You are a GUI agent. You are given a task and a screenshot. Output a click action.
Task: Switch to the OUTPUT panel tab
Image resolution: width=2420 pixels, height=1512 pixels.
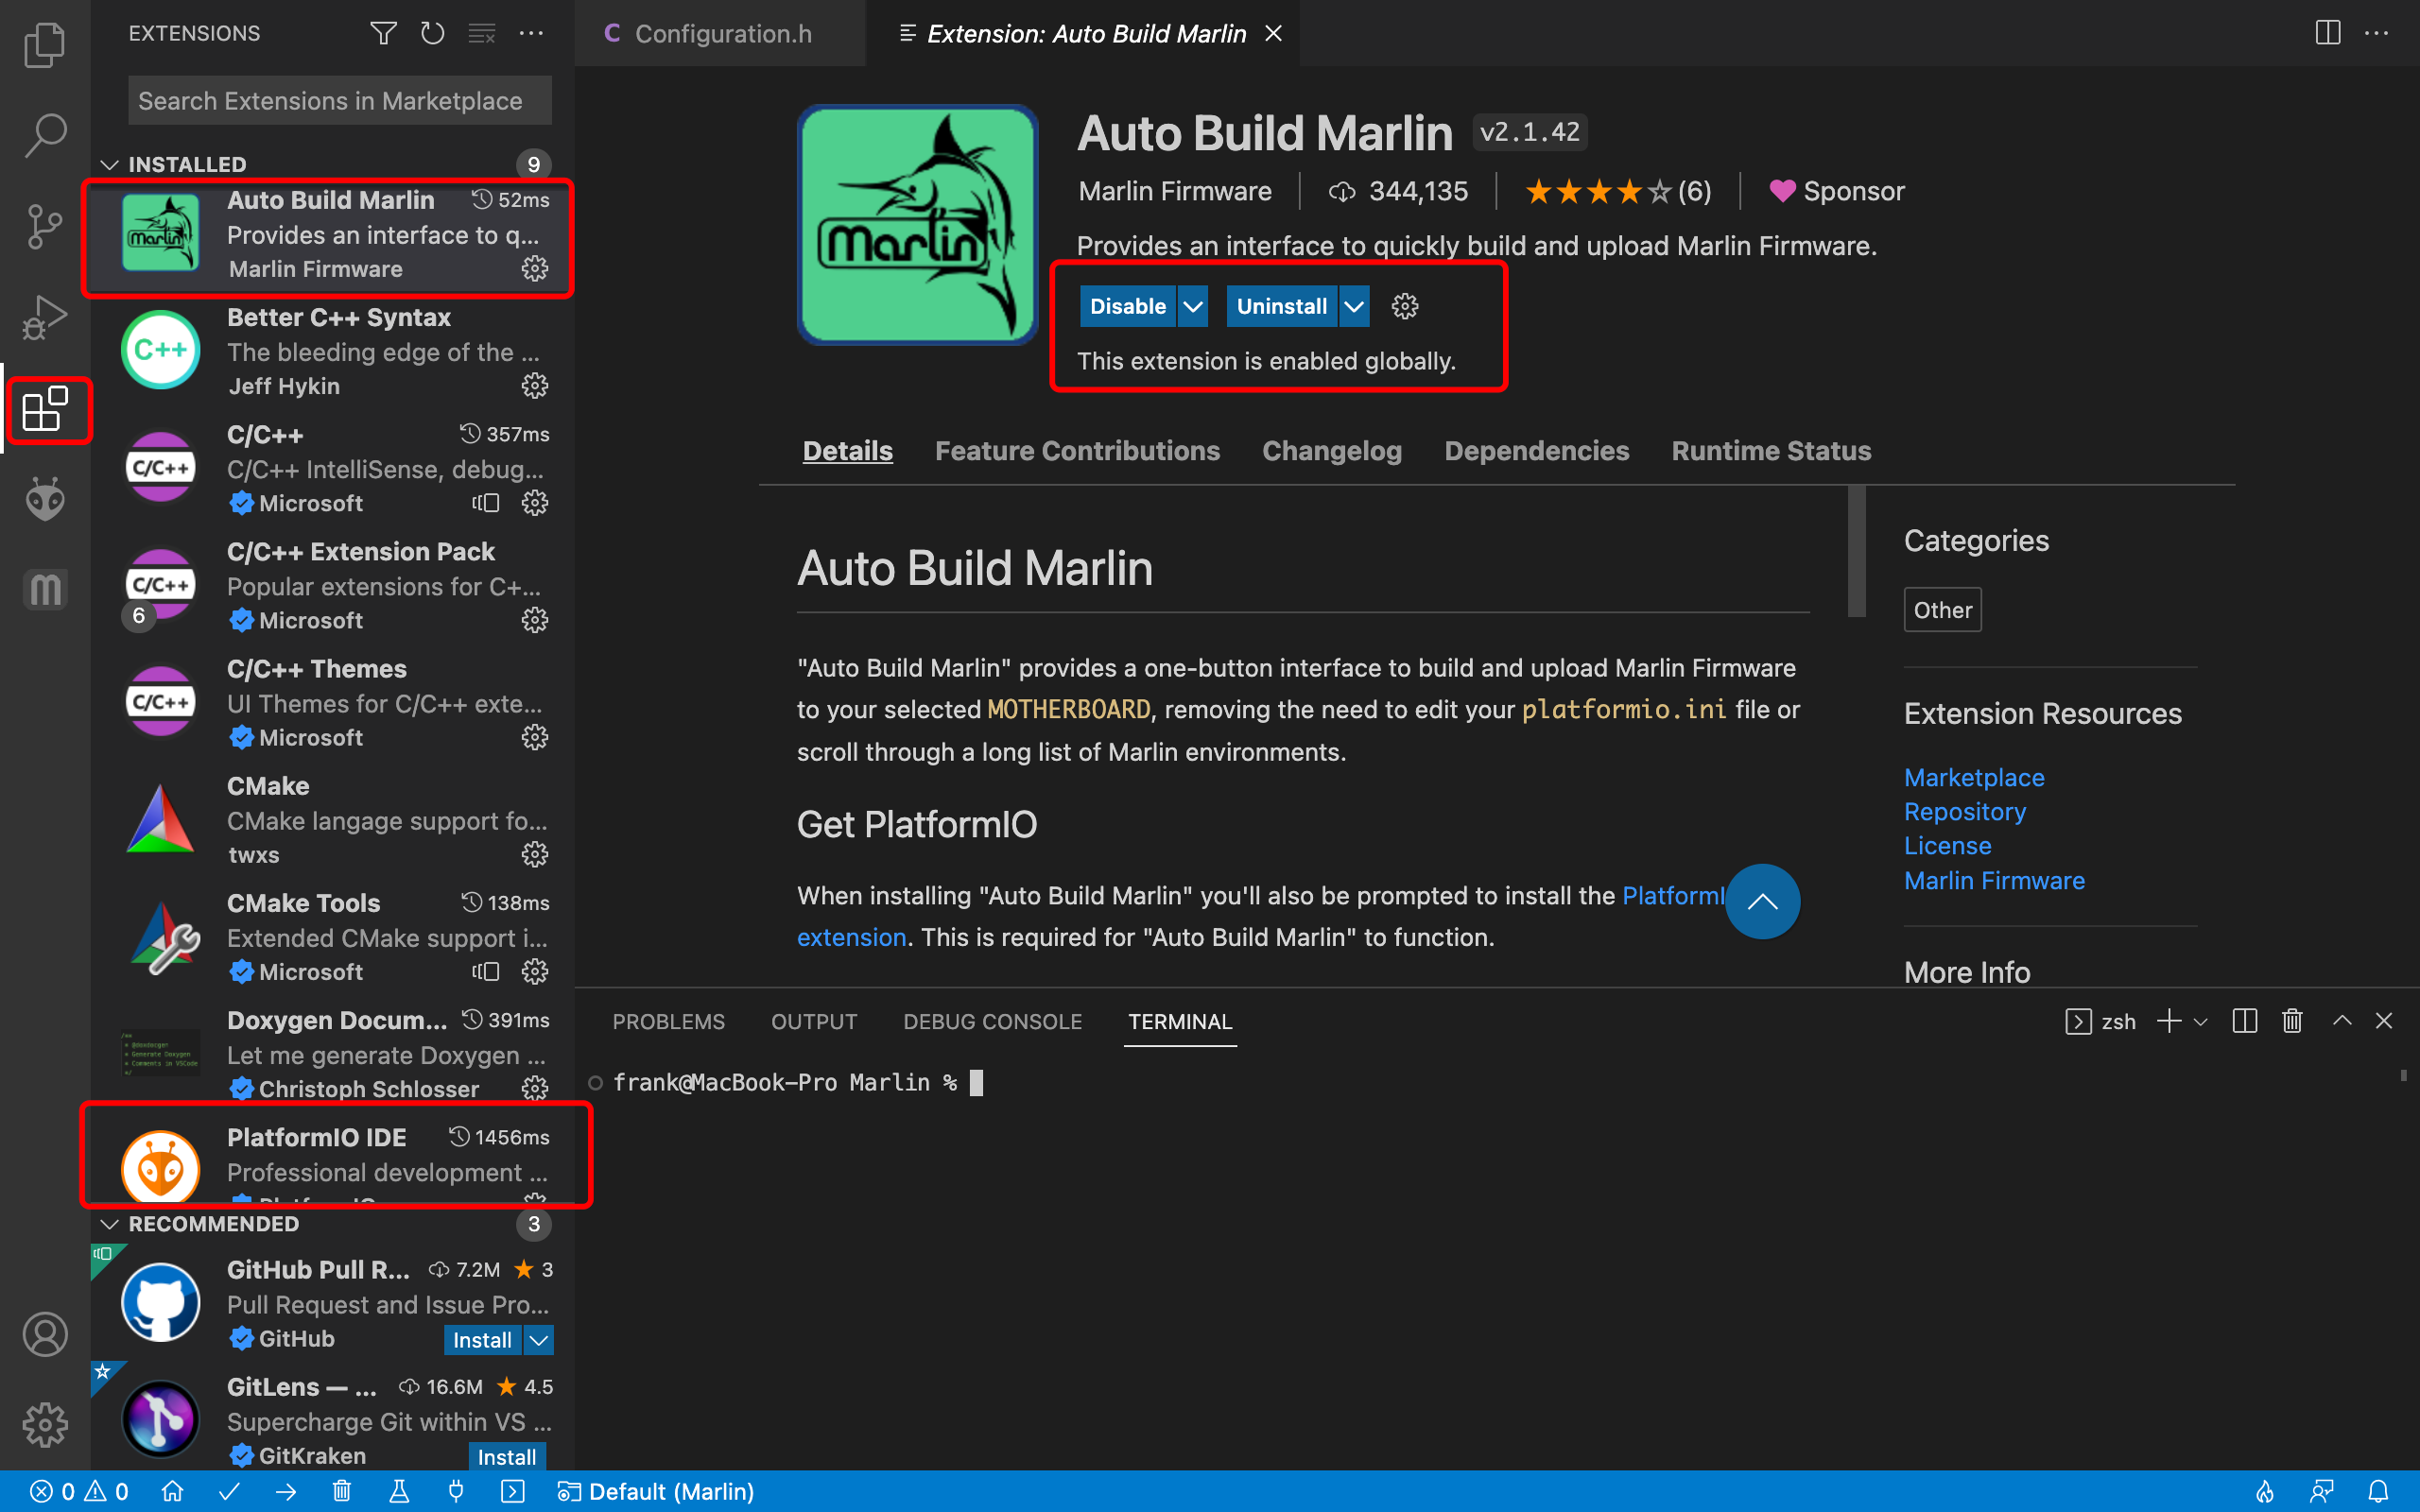(814, 1021)
